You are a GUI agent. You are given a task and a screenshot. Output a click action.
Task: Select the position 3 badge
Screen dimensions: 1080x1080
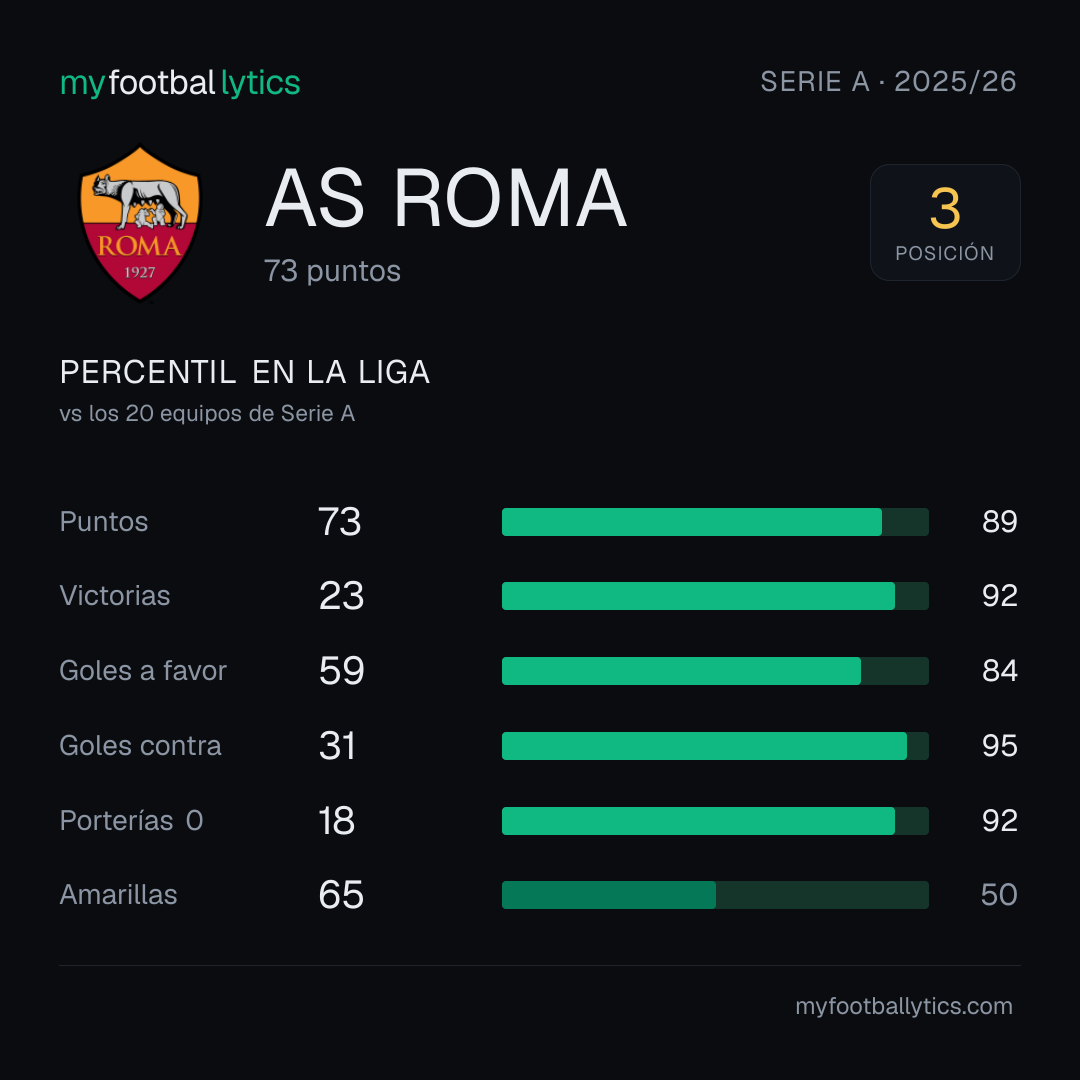(945, 222)
